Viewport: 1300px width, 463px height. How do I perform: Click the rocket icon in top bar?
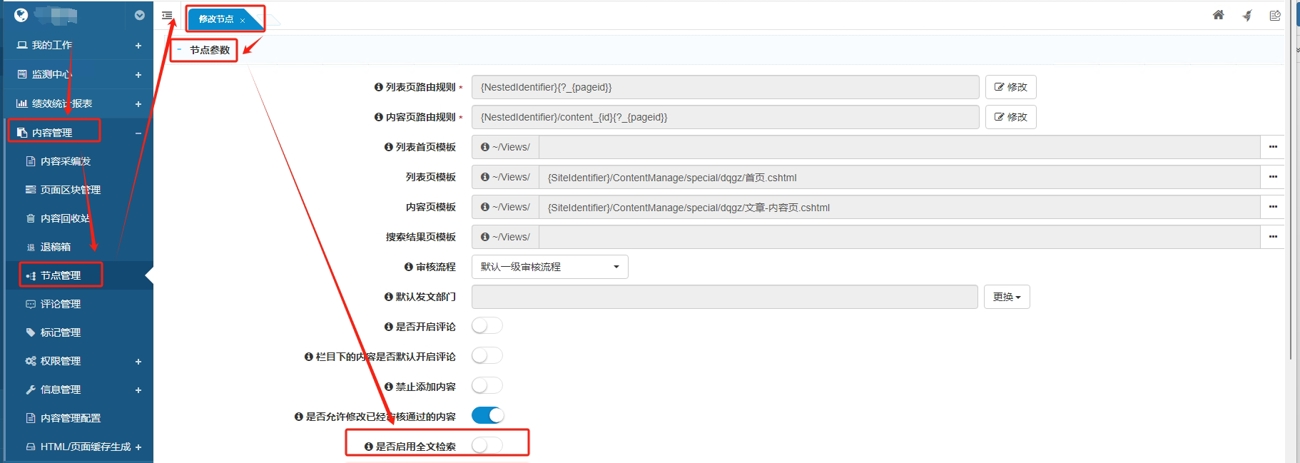coord(1247,15)
